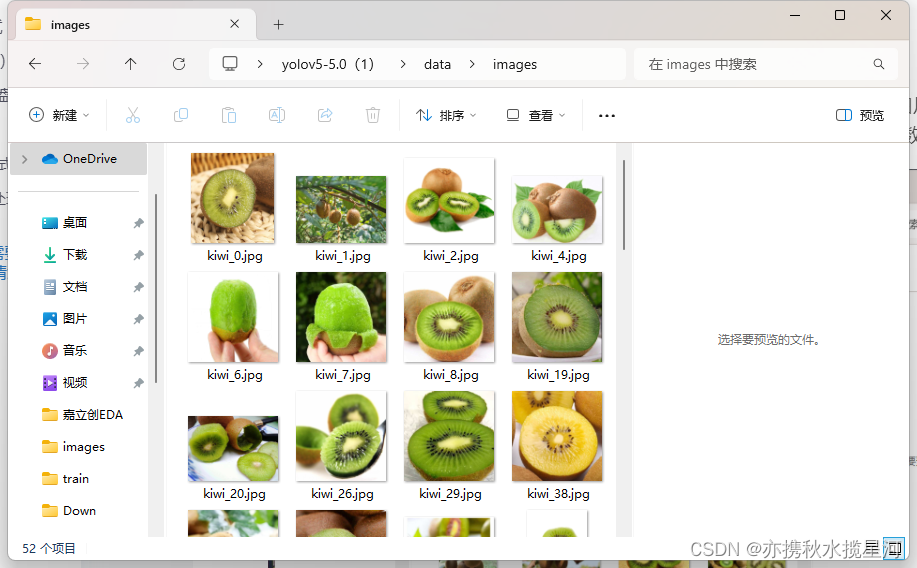The height and width of the screenshot is (568, 917).
Task: Click the 在 images 中搜索 search field
Action: click(766, 64)
